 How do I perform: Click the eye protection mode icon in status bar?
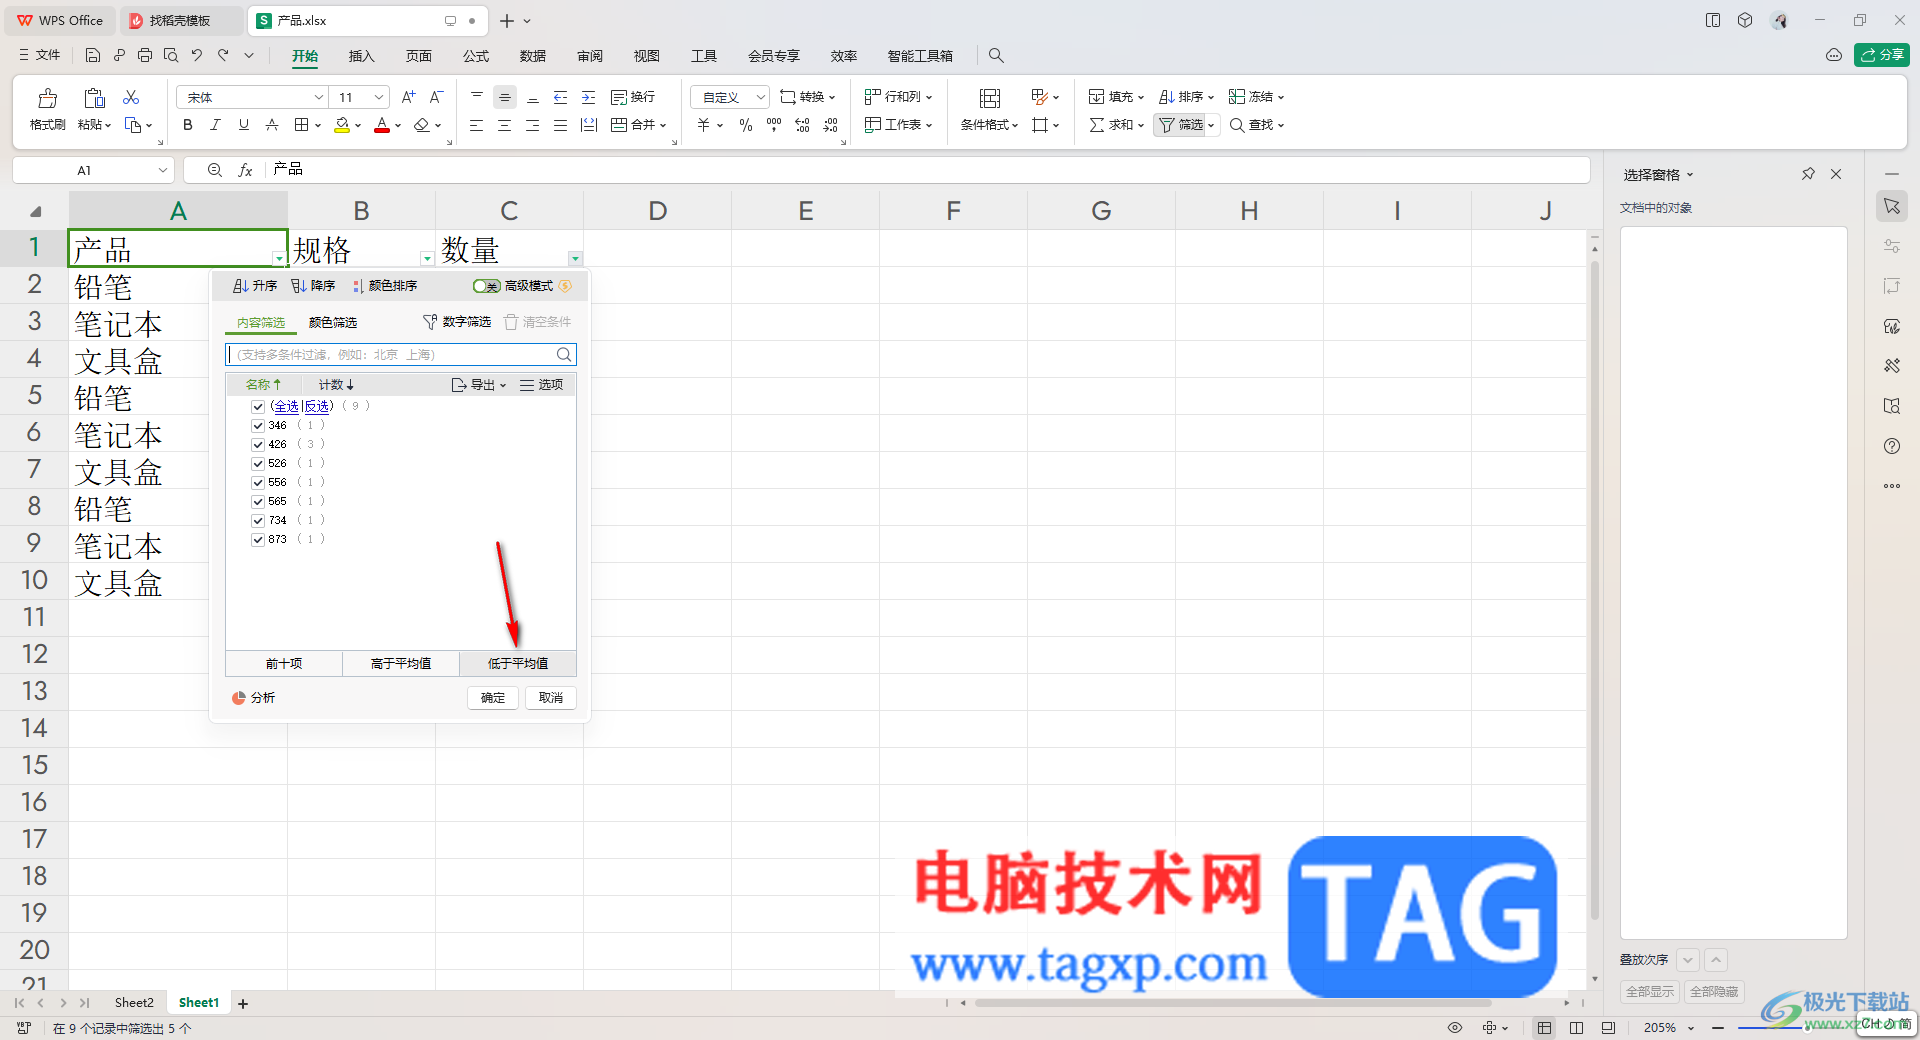coord(1455,1027)
